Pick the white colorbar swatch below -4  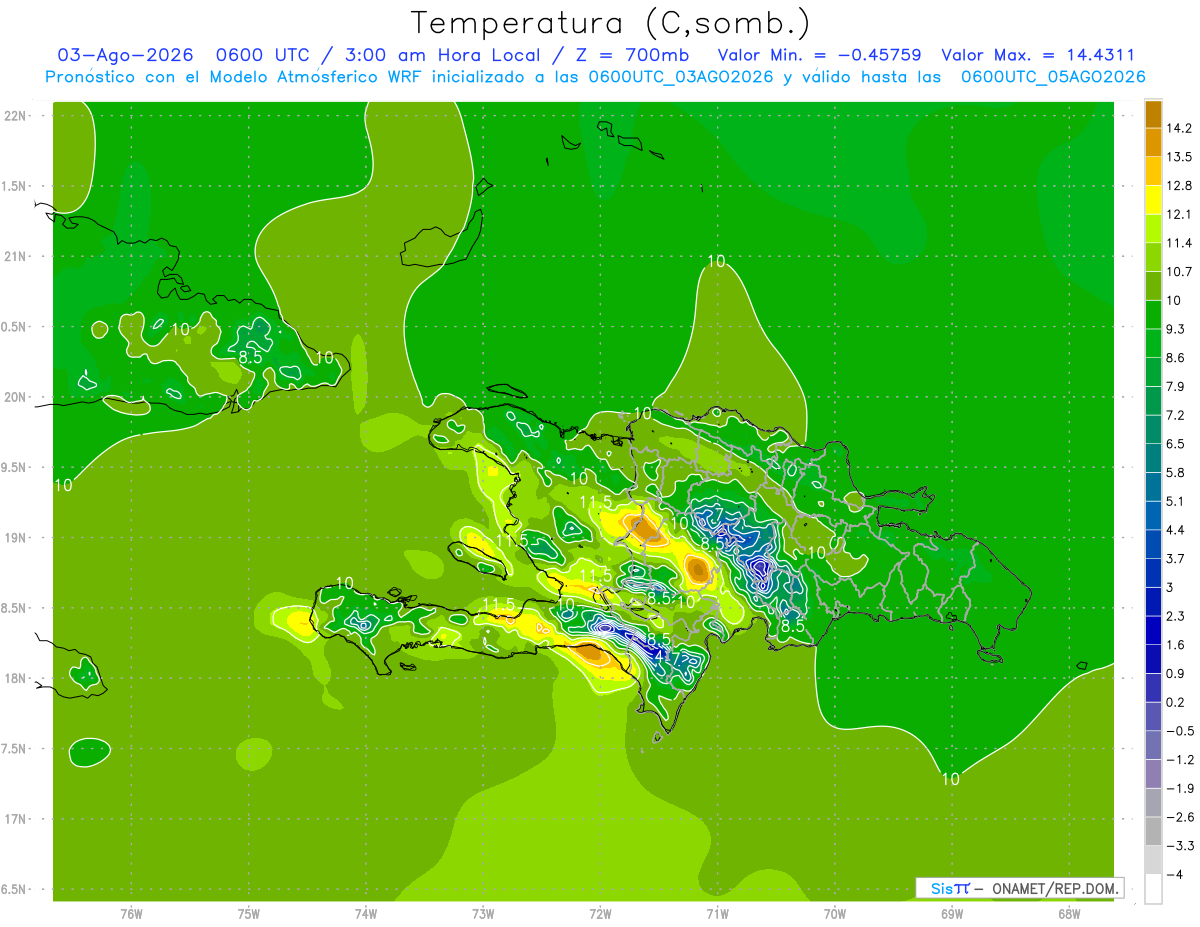1153,888
